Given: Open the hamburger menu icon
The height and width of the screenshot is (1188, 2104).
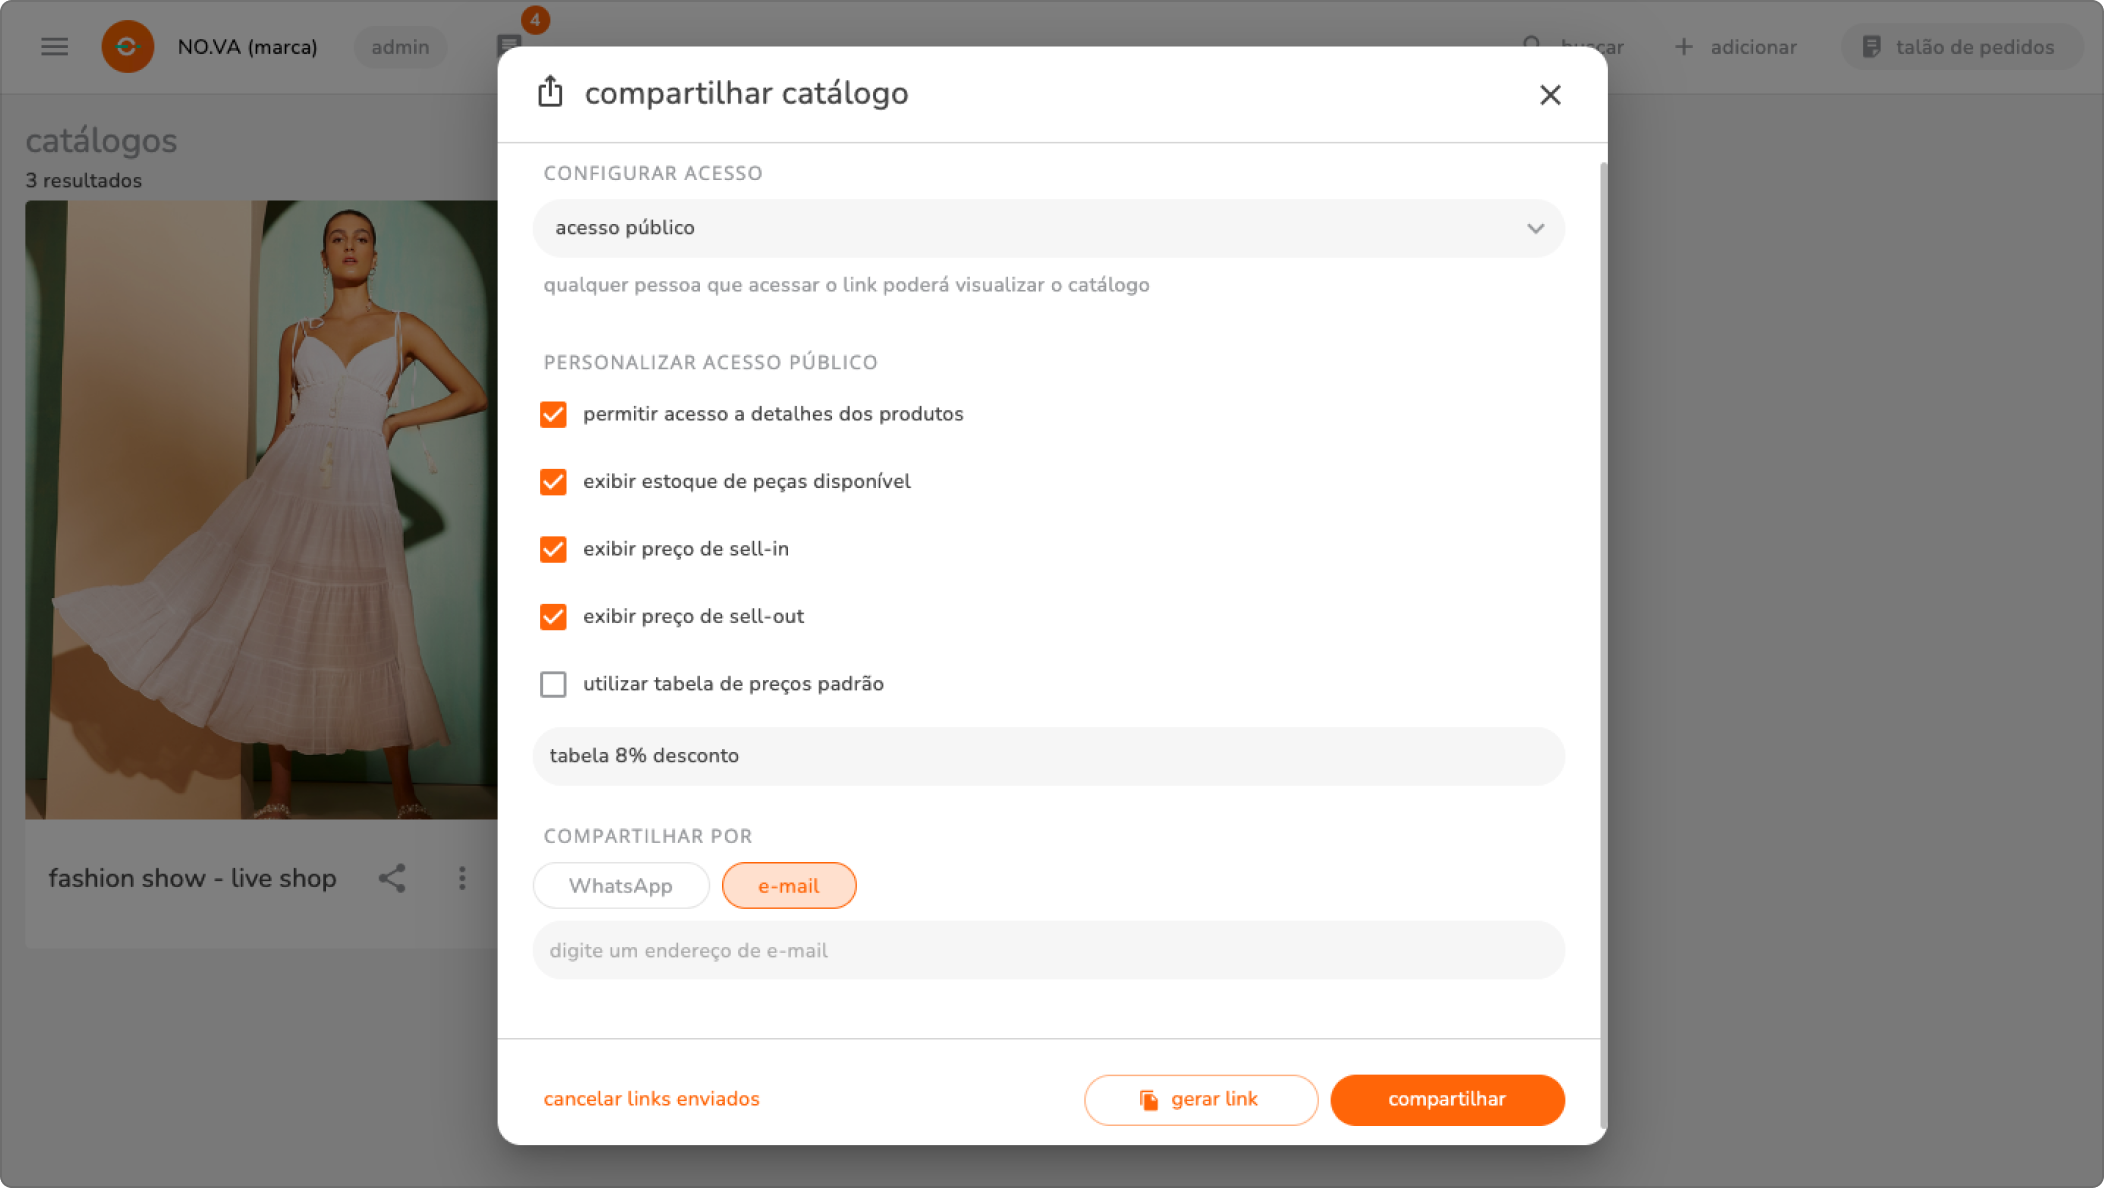Looking at the screenshot, I should [54, 47].
